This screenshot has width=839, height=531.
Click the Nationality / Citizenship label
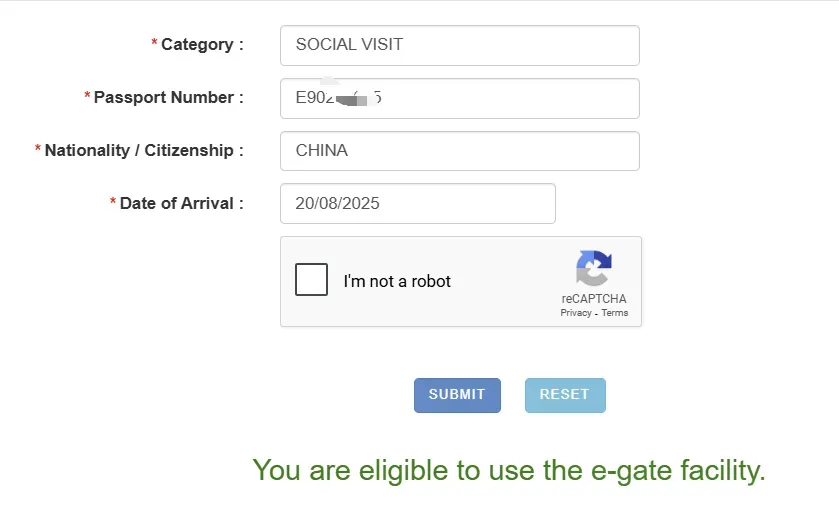click(x=144, y=150)
